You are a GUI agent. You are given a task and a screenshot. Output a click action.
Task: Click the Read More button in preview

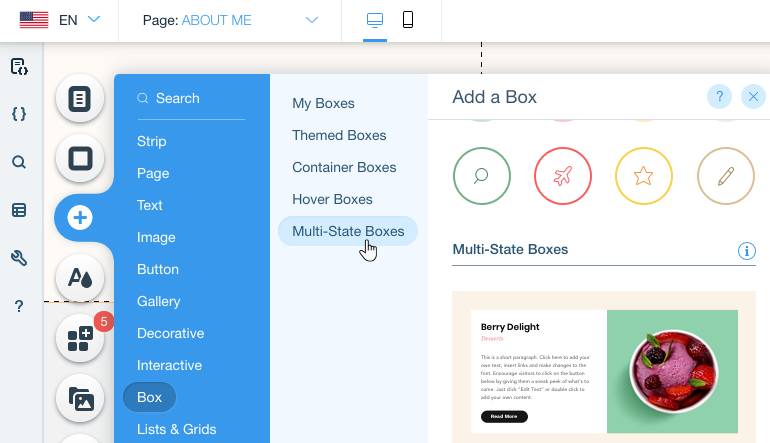tap(504, 416)
